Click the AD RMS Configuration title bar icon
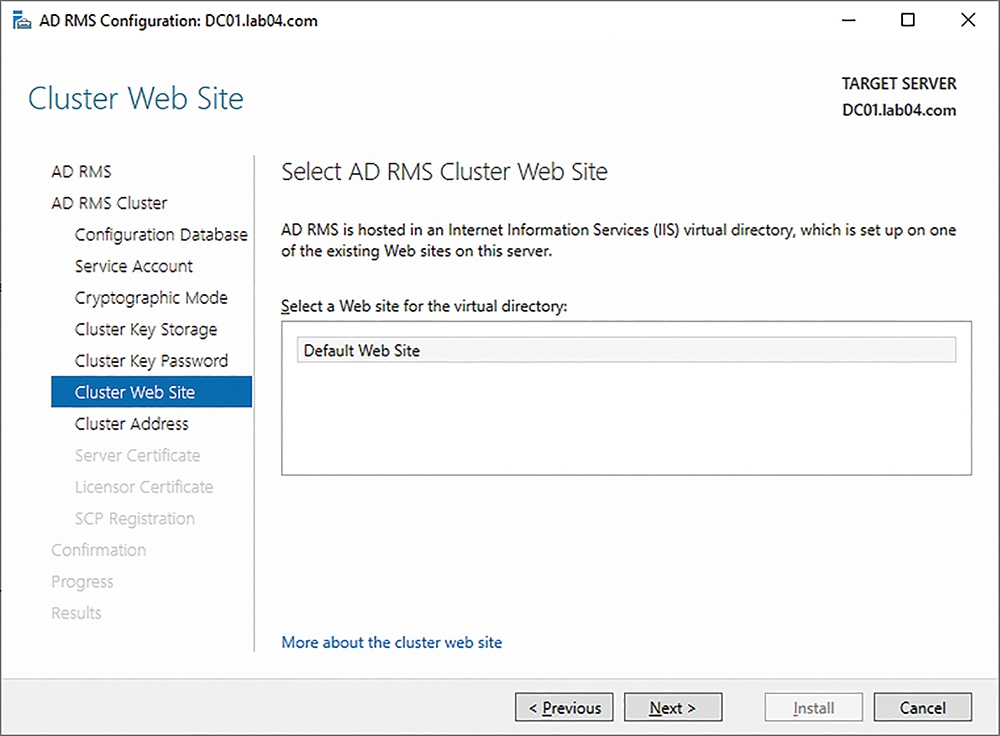The width and height of the screenshot is (1000, 736). [x=22, y=20]
